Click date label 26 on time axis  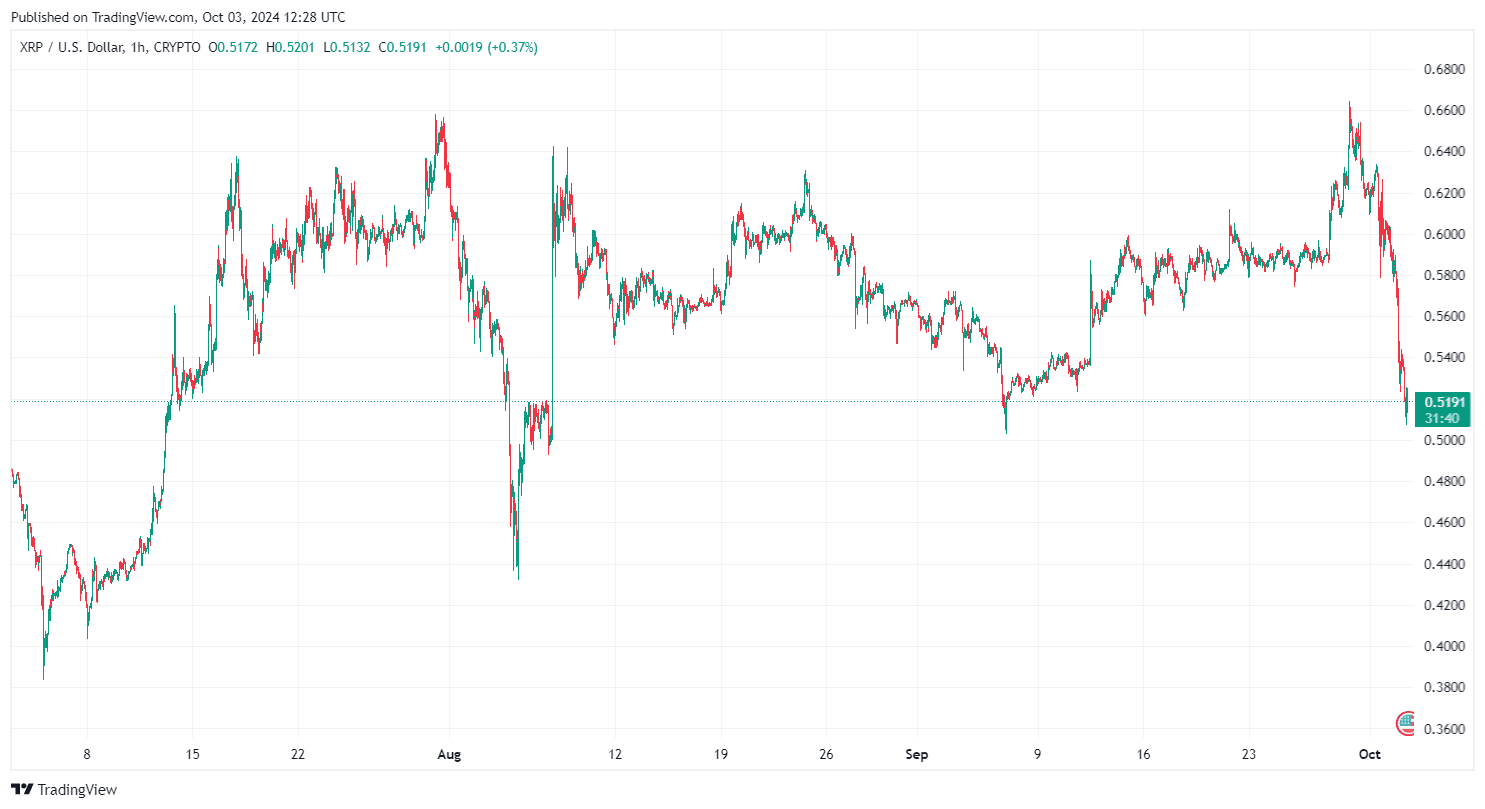coord(826,755)
